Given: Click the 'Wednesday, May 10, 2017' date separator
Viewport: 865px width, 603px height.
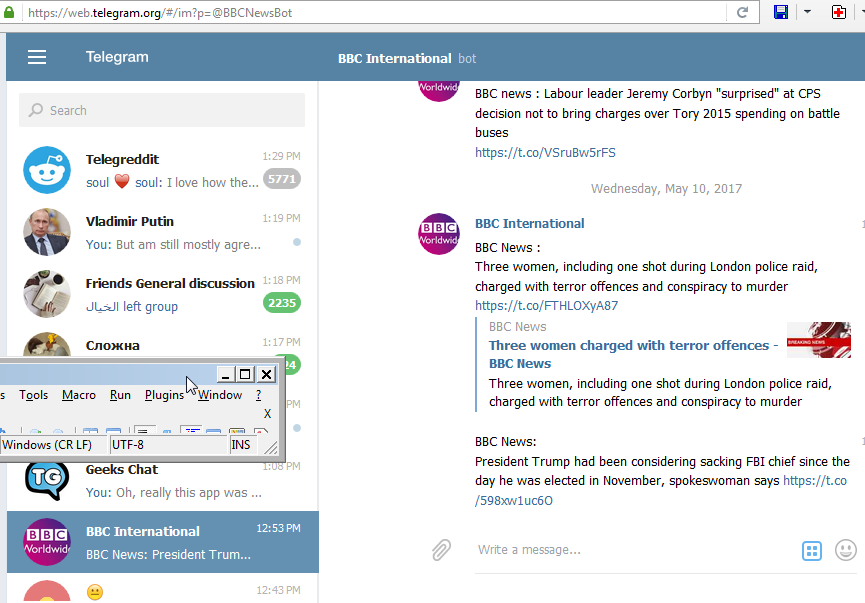Looking at the screenshot, I should (666, 189).
